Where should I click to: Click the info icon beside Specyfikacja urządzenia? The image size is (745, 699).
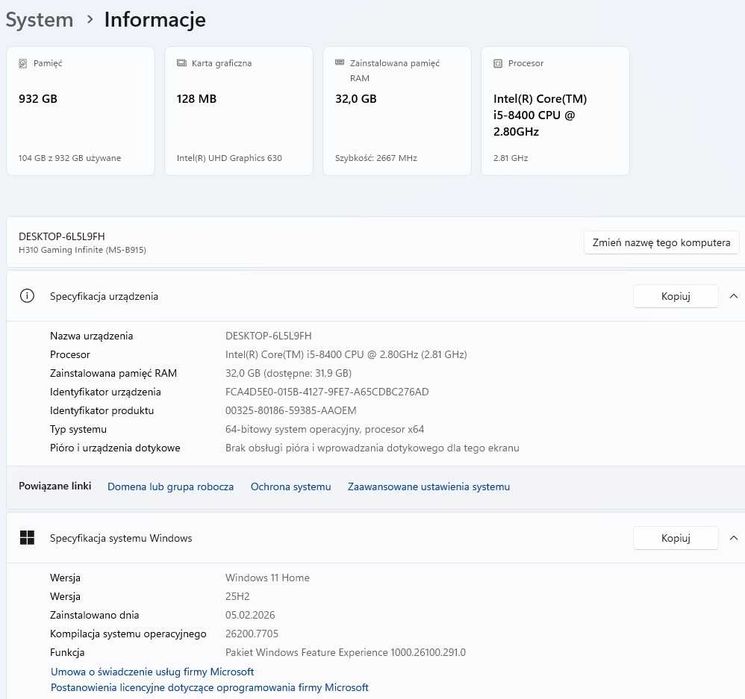(27, 296)
